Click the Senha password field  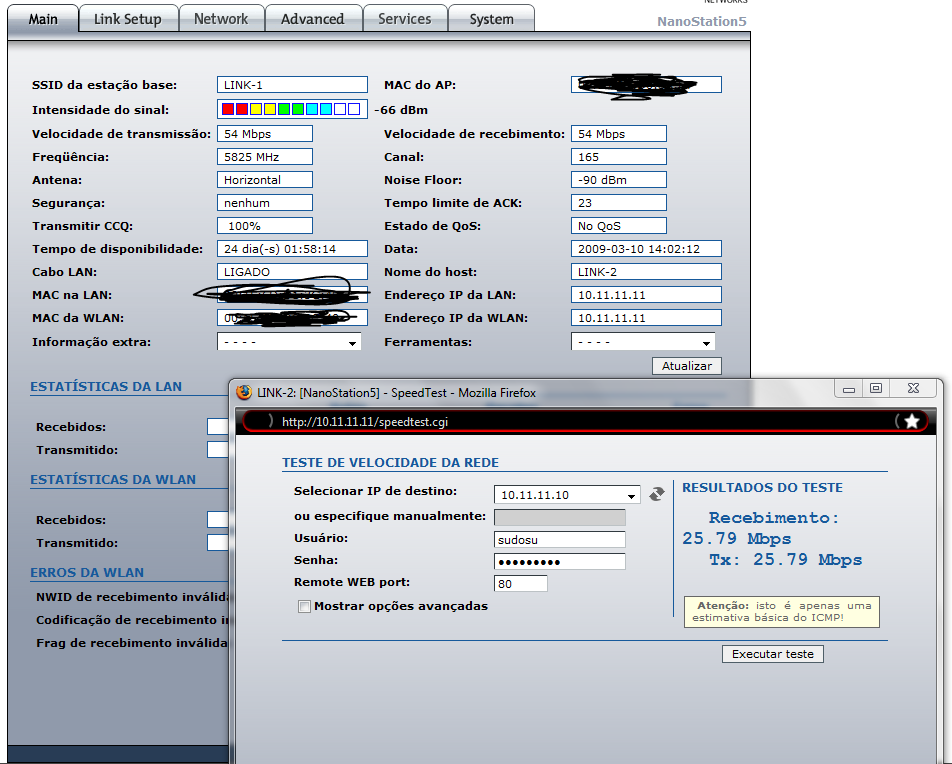559,561
